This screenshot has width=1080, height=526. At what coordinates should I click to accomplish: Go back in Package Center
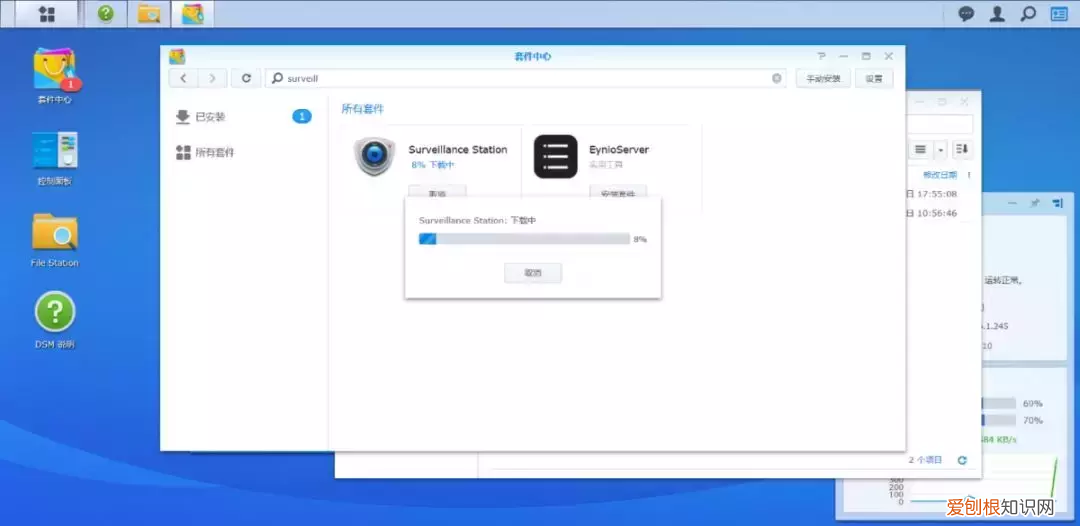coord(183,78)
